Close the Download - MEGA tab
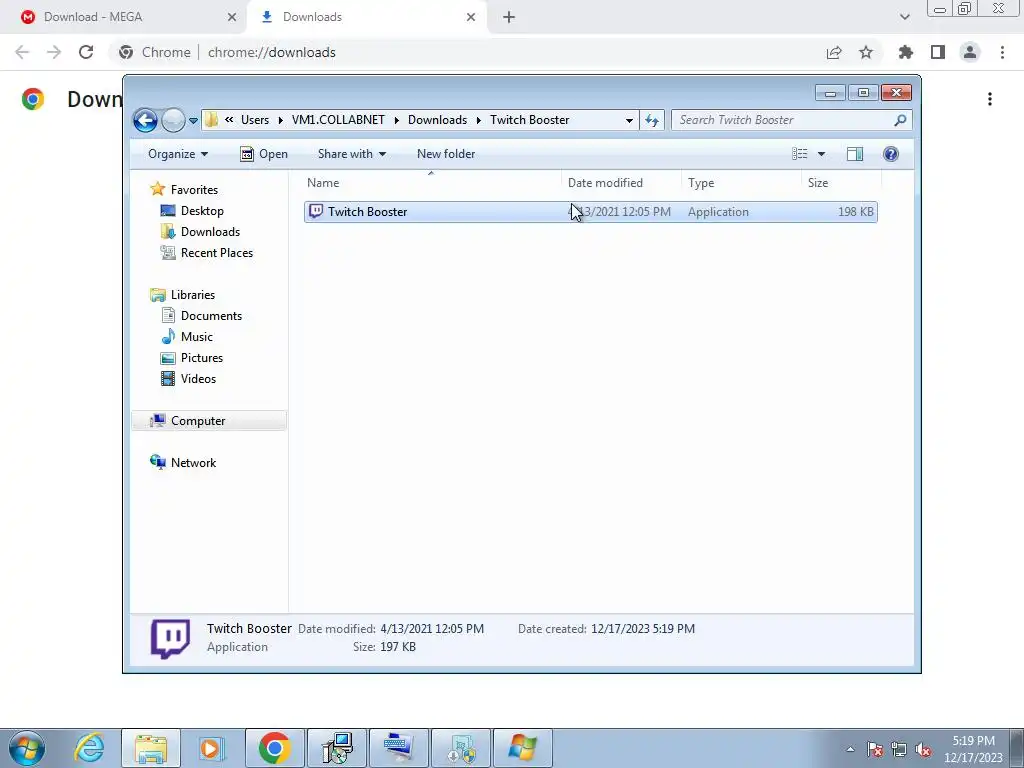 [x=232, y=17]
